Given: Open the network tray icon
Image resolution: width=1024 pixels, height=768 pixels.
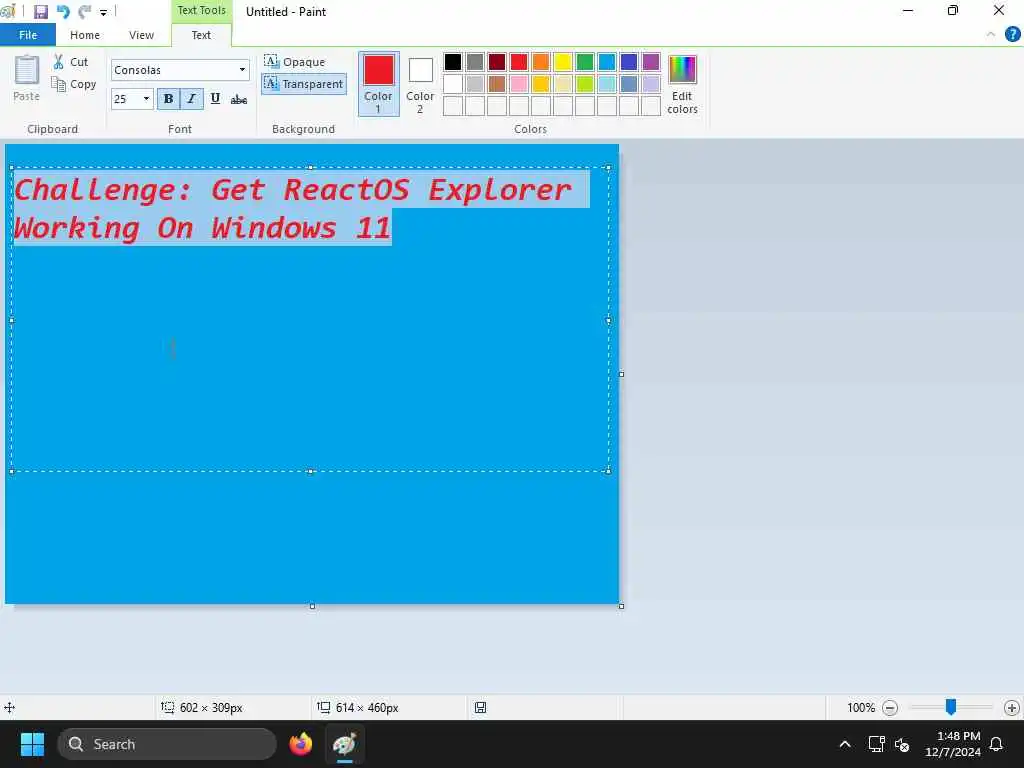Looking at the screenshot, I should click(x=876, y=744).
